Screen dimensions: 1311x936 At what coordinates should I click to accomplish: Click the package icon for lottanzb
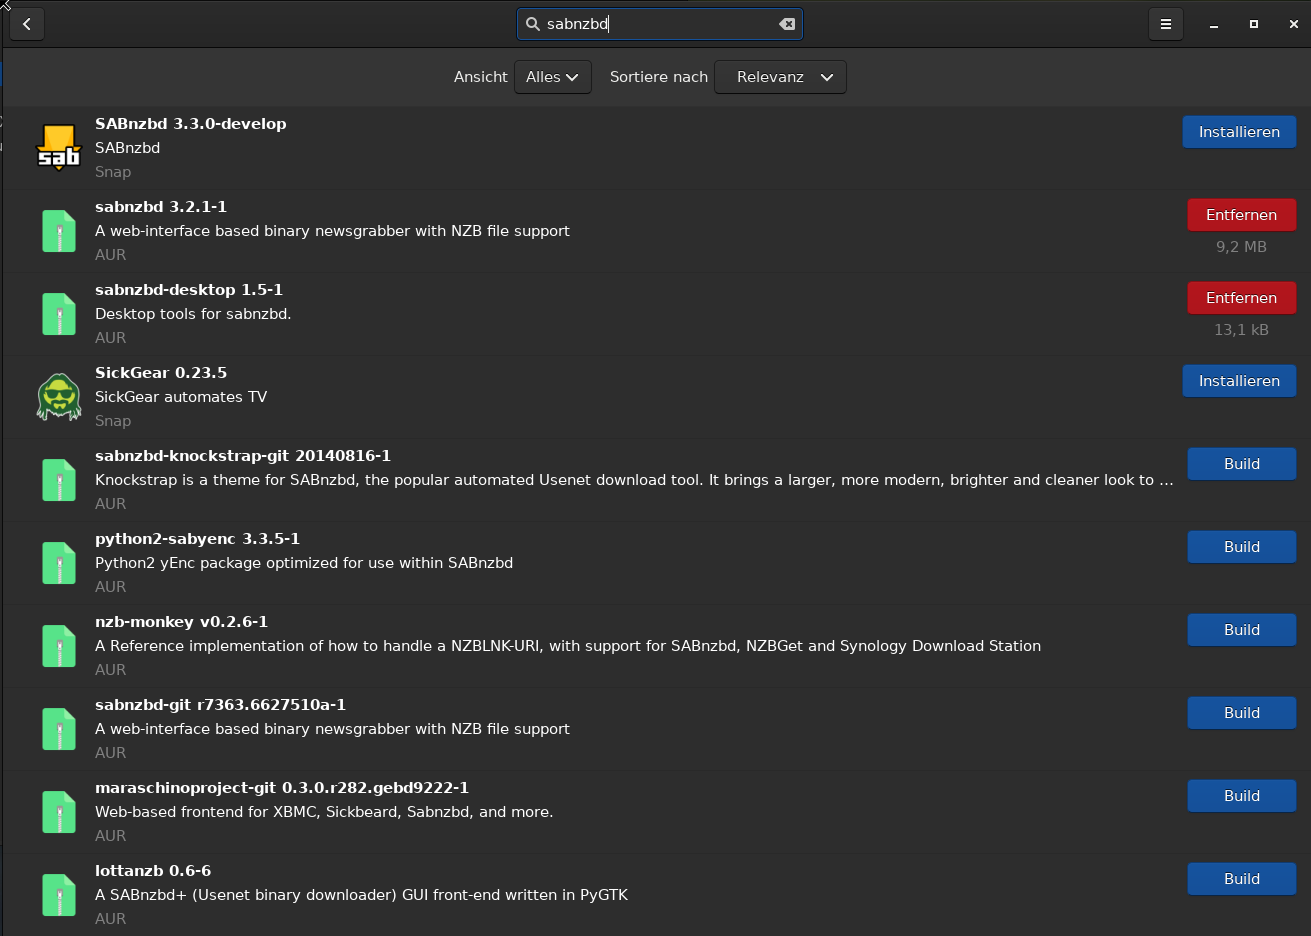pyautogui.click(x=58, y=894)
